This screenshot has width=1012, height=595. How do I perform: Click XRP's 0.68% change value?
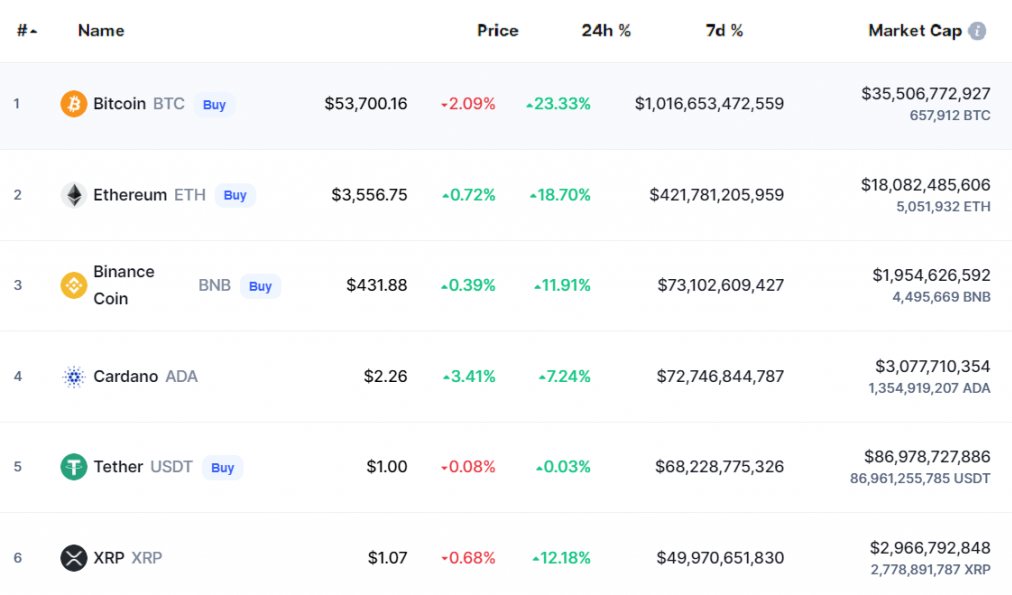tap(469, 558)
